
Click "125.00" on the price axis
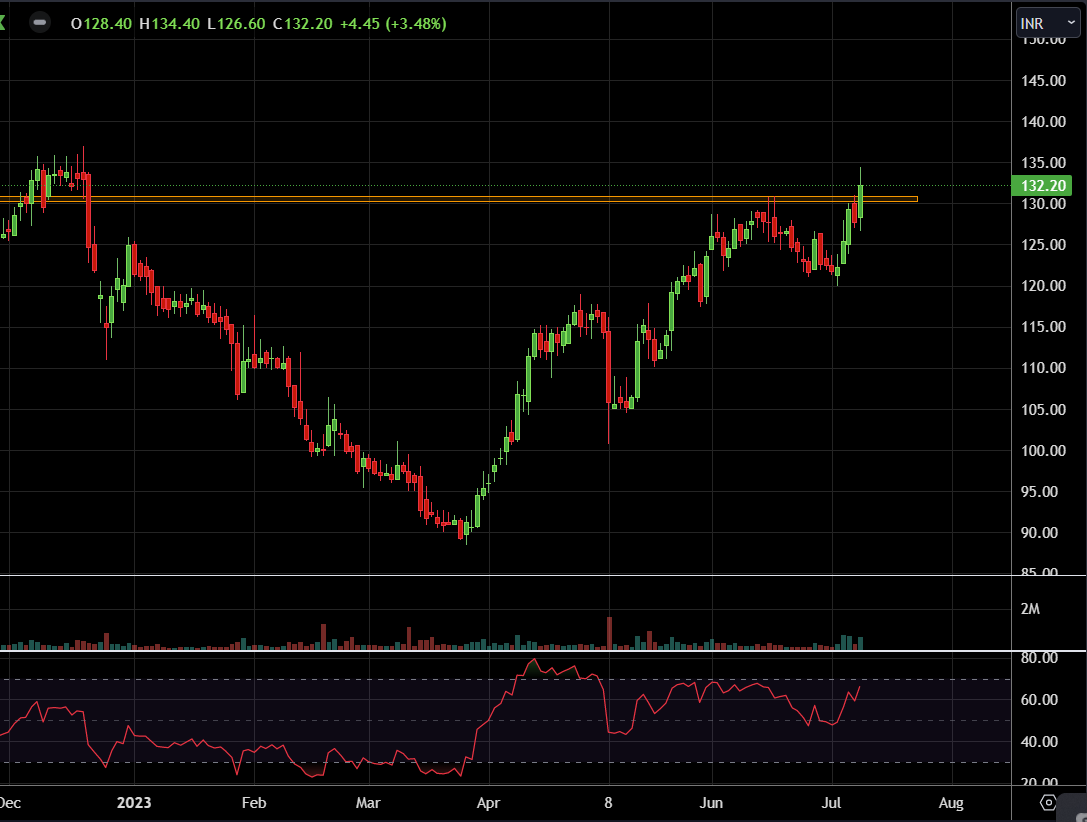click(x=1043, y=245)
